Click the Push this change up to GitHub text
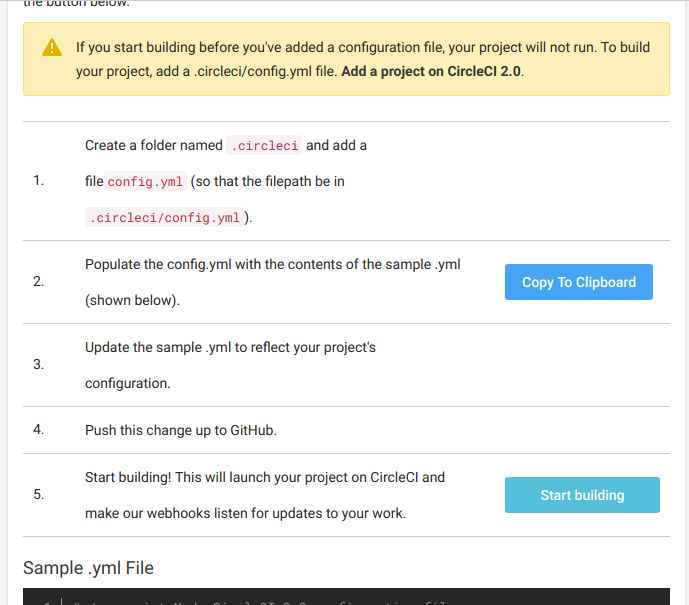 (x=181, y=430)
